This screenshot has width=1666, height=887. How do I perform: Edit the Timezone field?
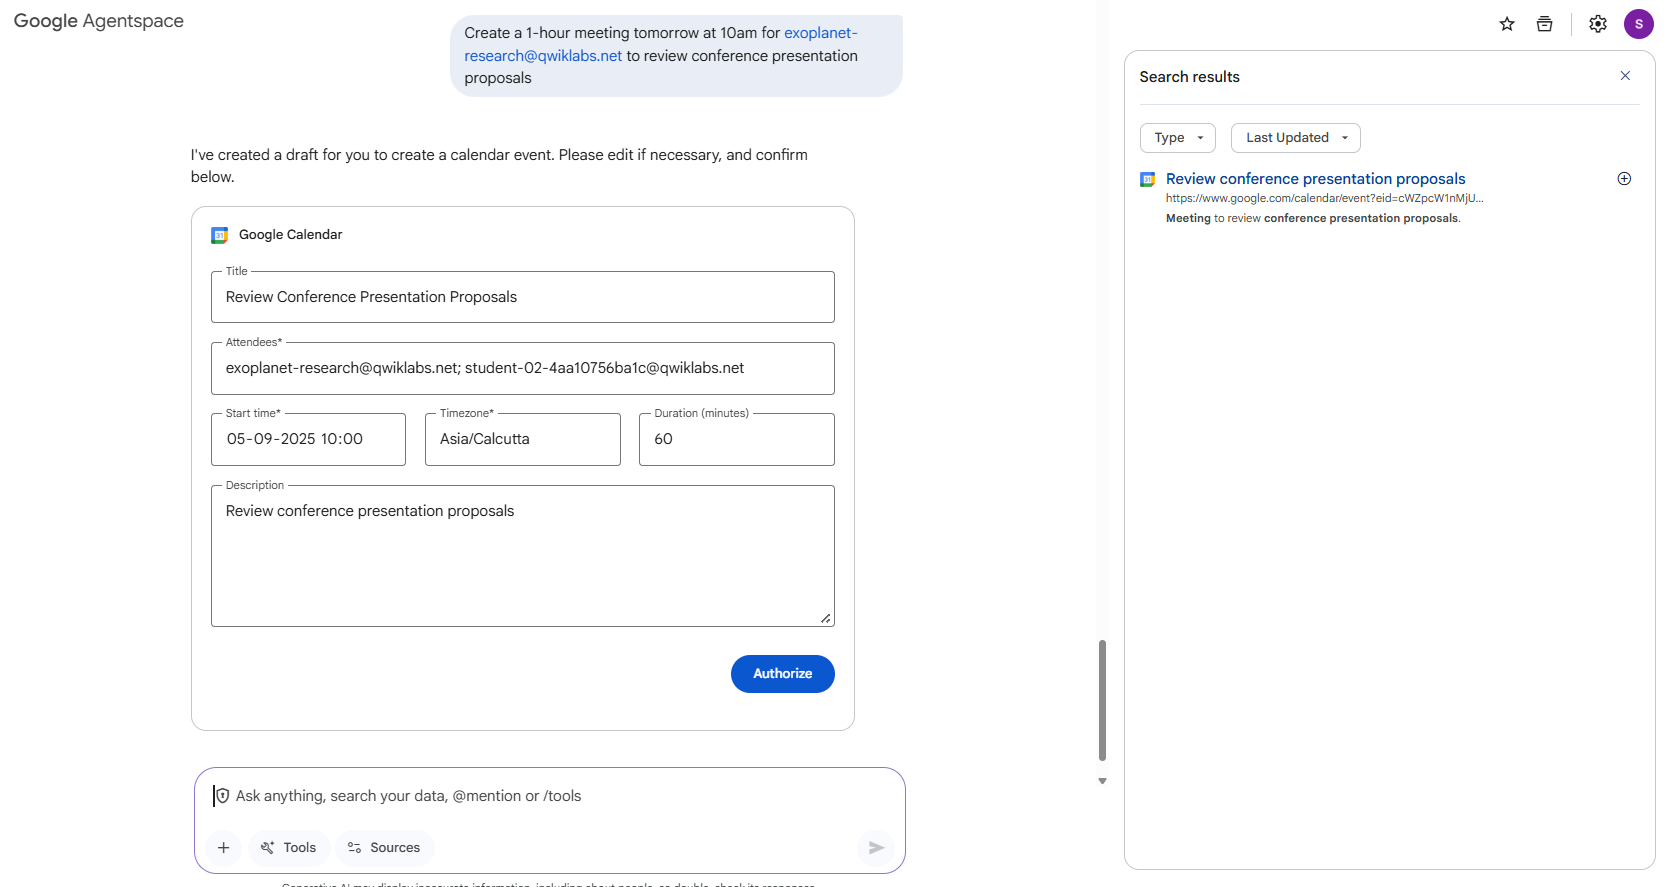coord(523,439)
